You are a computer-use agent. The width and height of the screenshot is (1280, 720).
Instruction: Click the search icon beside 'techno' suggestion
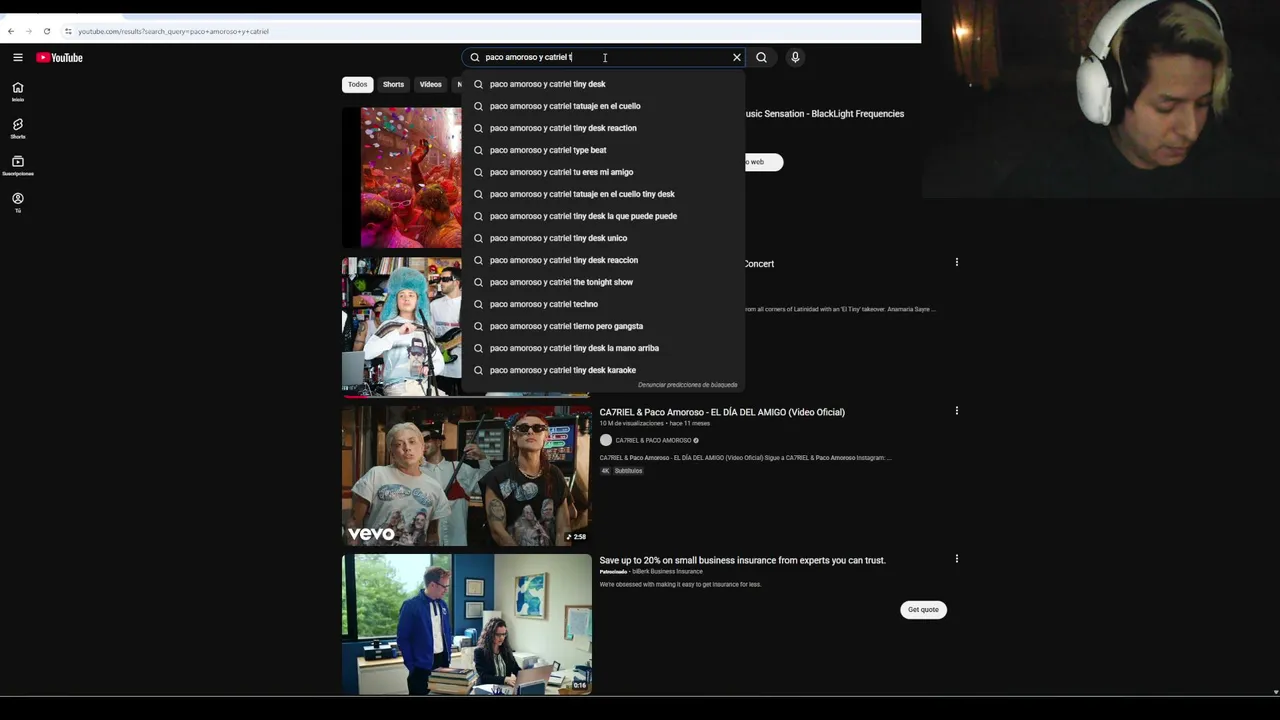pyautogui.click(x=478, y=304)
